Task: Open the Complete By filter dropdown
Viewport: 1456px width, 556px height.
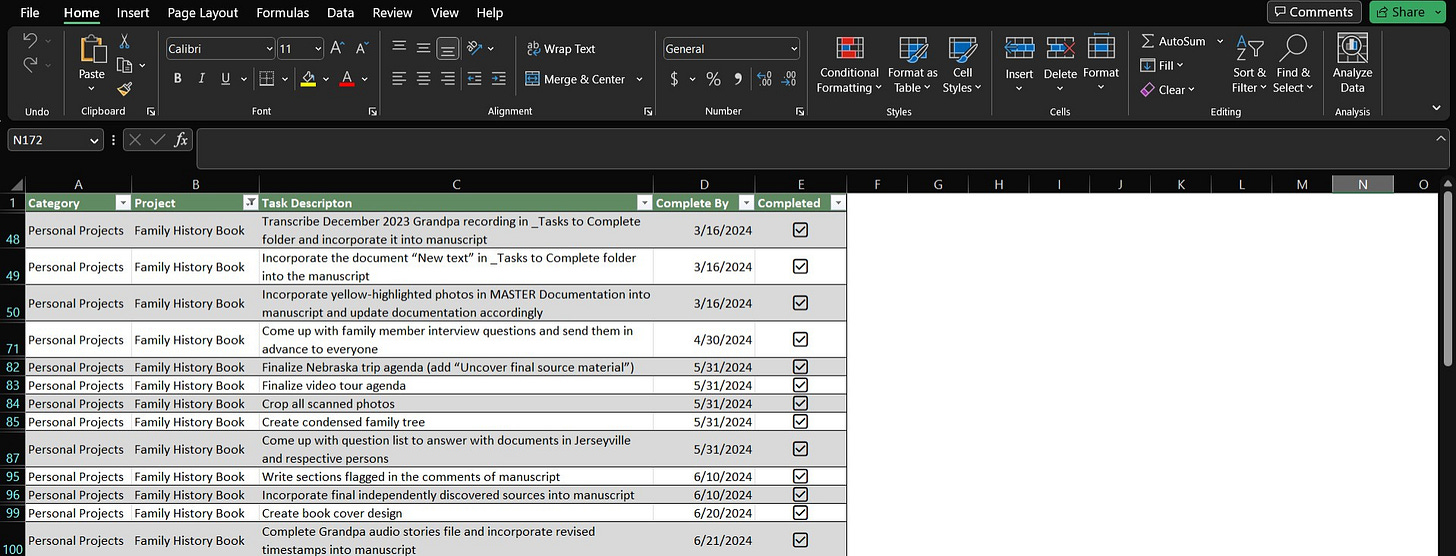Action: pyautogui.click(x=745, y=203)
